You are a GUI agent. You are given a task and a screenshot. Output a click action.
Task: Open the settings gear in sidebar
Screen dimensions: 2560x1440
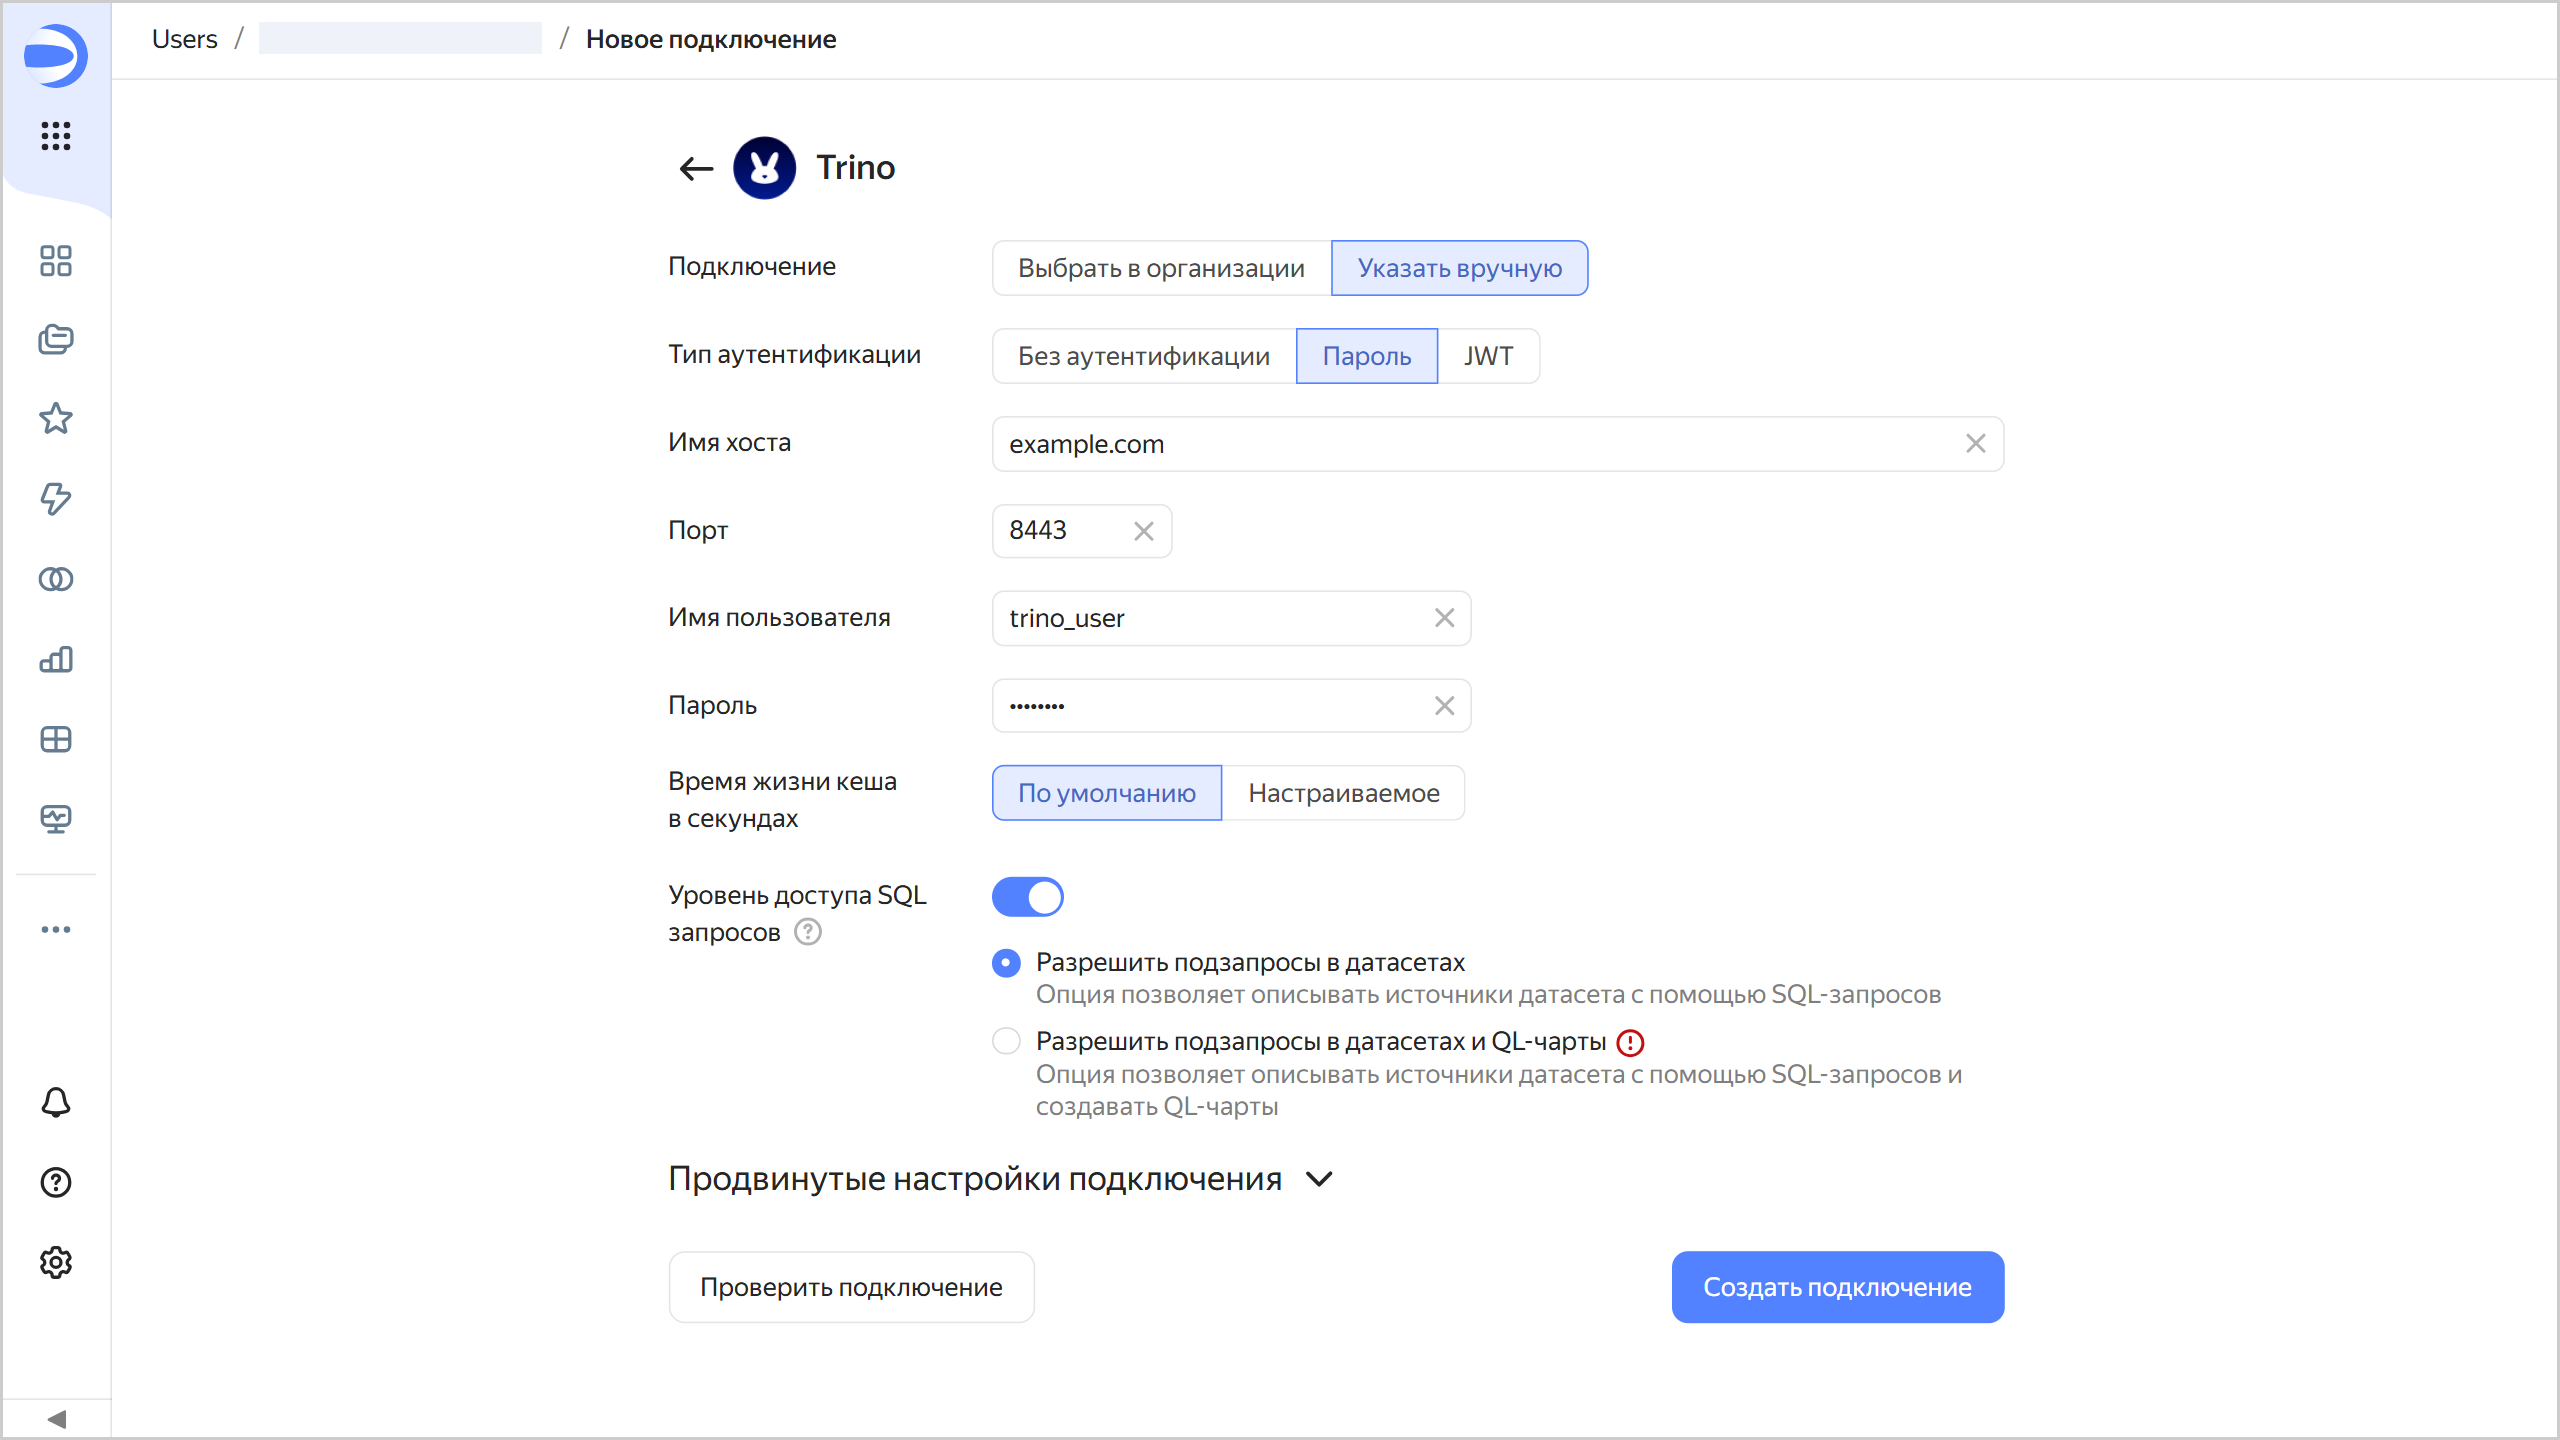(56, 1262)
